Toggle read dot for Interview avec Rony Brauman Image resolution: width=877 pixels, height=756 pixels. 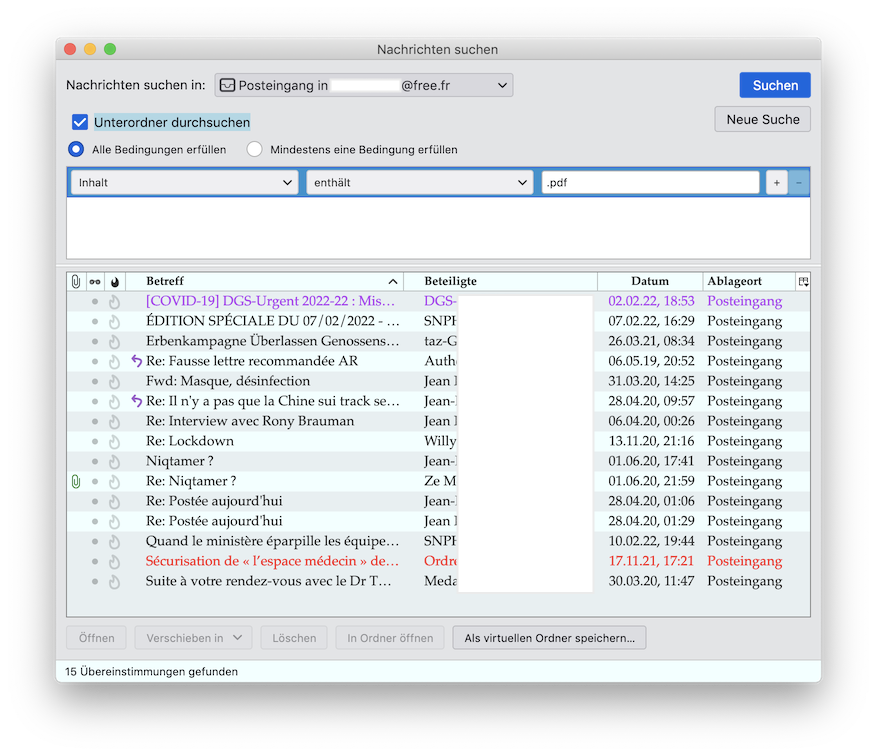[95, 422]
